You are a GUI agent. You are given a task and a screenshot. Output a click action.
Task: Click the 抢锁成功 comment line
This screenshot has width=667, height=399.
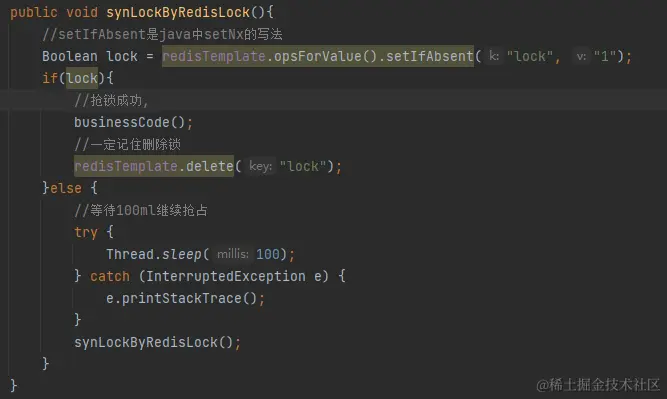111,100
